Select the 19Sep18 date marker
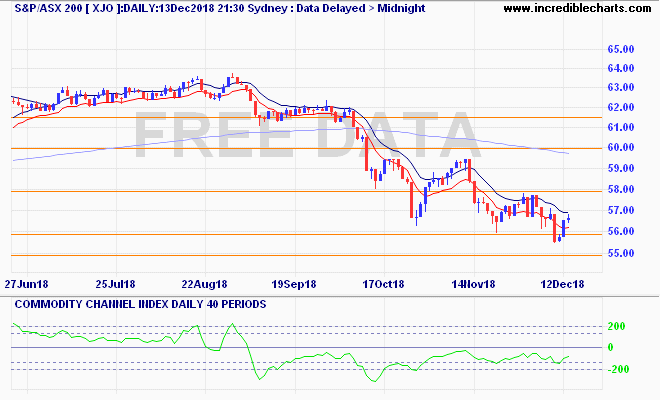 click(x=295, y=284)
